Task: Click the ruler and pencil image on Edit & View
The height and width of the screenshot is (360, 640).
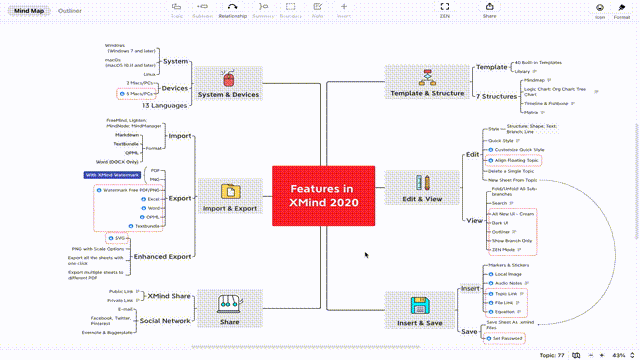Action: pos(423,182)
